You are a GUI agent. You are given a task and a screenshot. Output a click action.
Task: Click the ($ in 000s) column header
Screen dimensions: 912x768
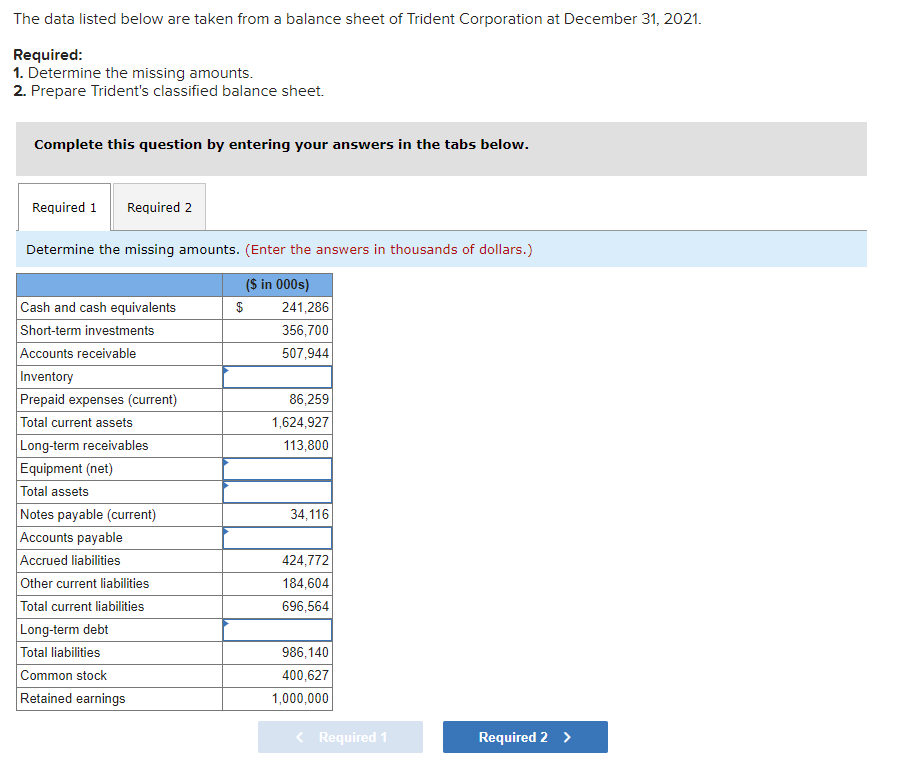[x=277, y=285]
